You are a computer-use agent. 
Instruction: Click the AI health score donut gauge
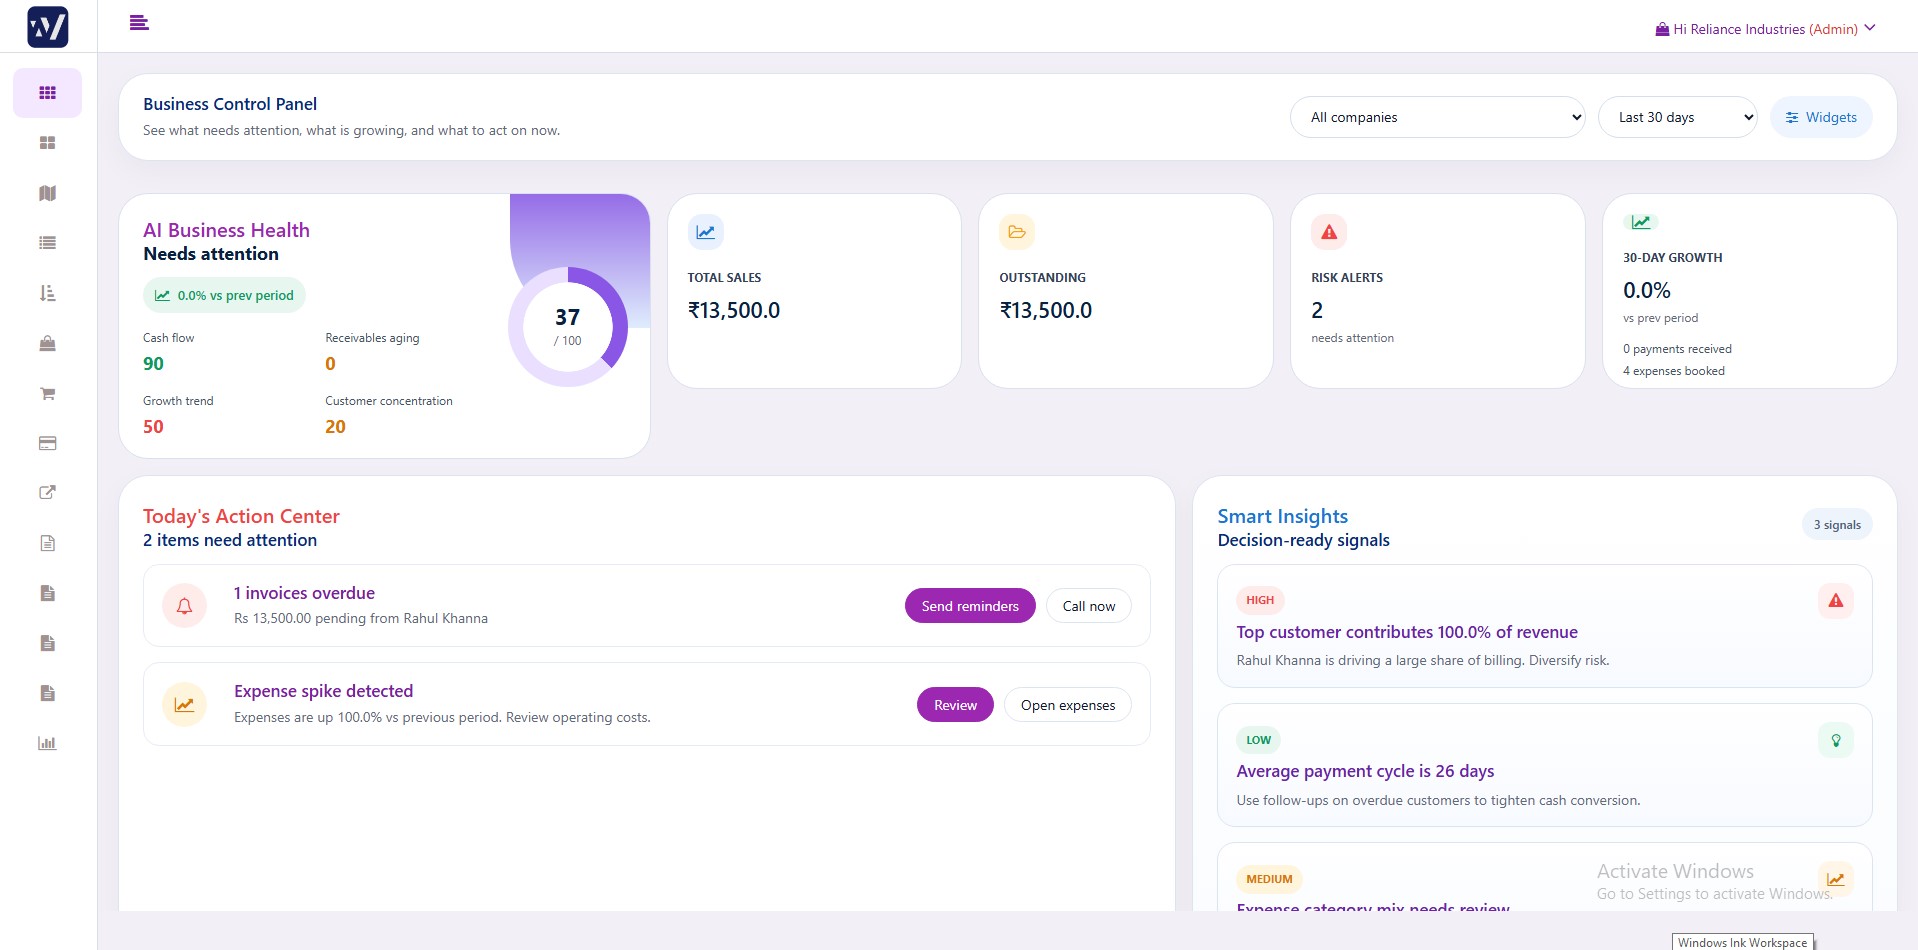click(x=568, y=326)
